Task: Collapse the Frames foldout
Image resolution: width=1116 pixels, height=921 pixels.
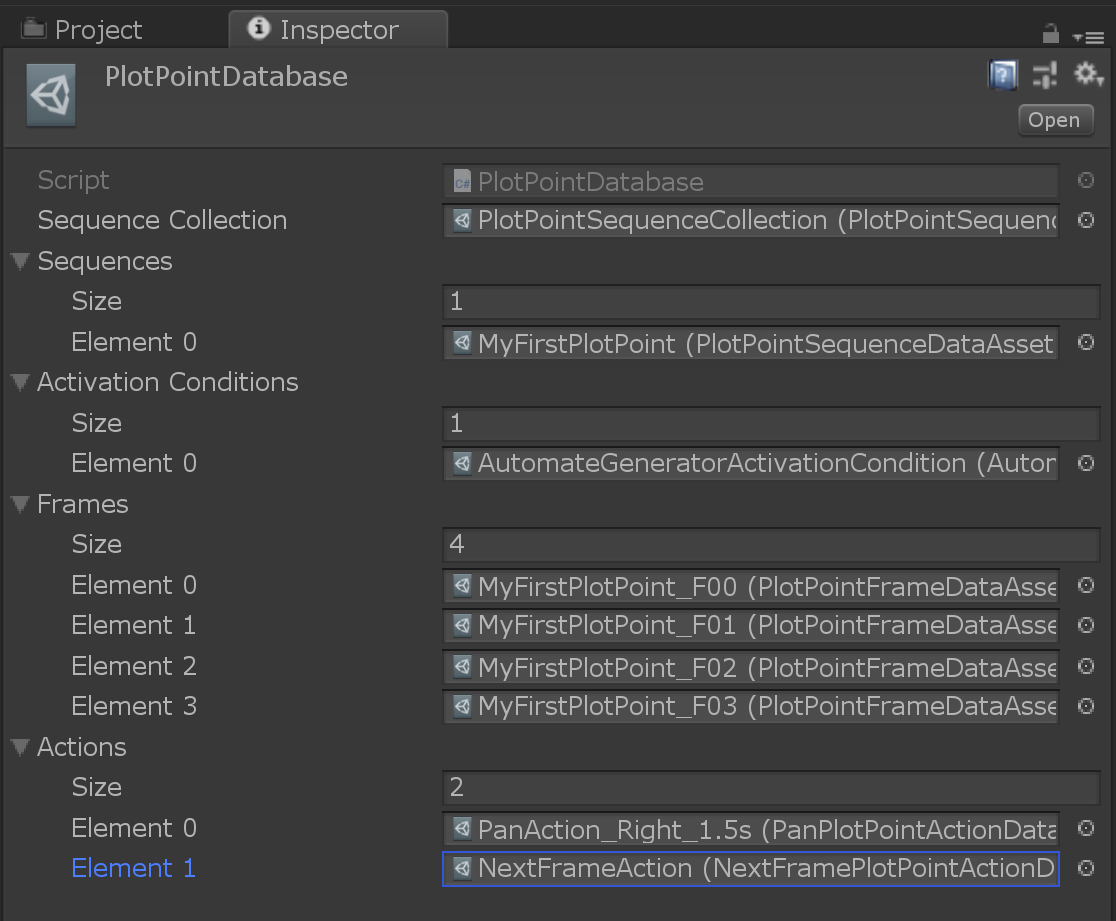Action: click(19, 504)
